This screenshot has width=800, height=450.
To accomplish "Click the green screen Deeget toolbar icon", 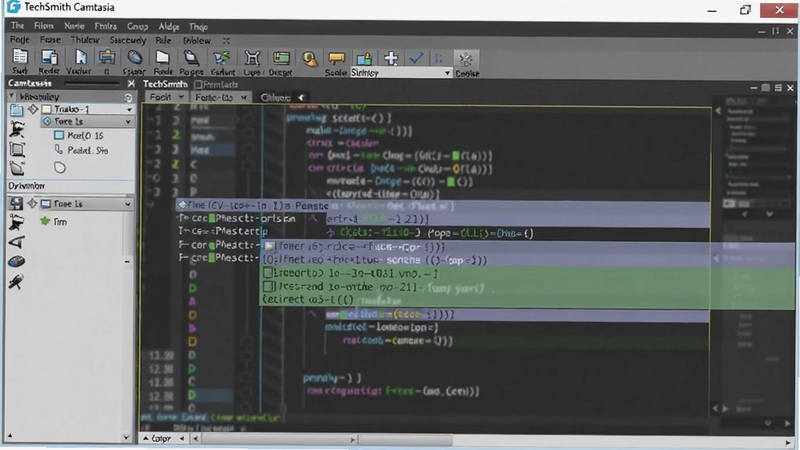I will (281, 58).
